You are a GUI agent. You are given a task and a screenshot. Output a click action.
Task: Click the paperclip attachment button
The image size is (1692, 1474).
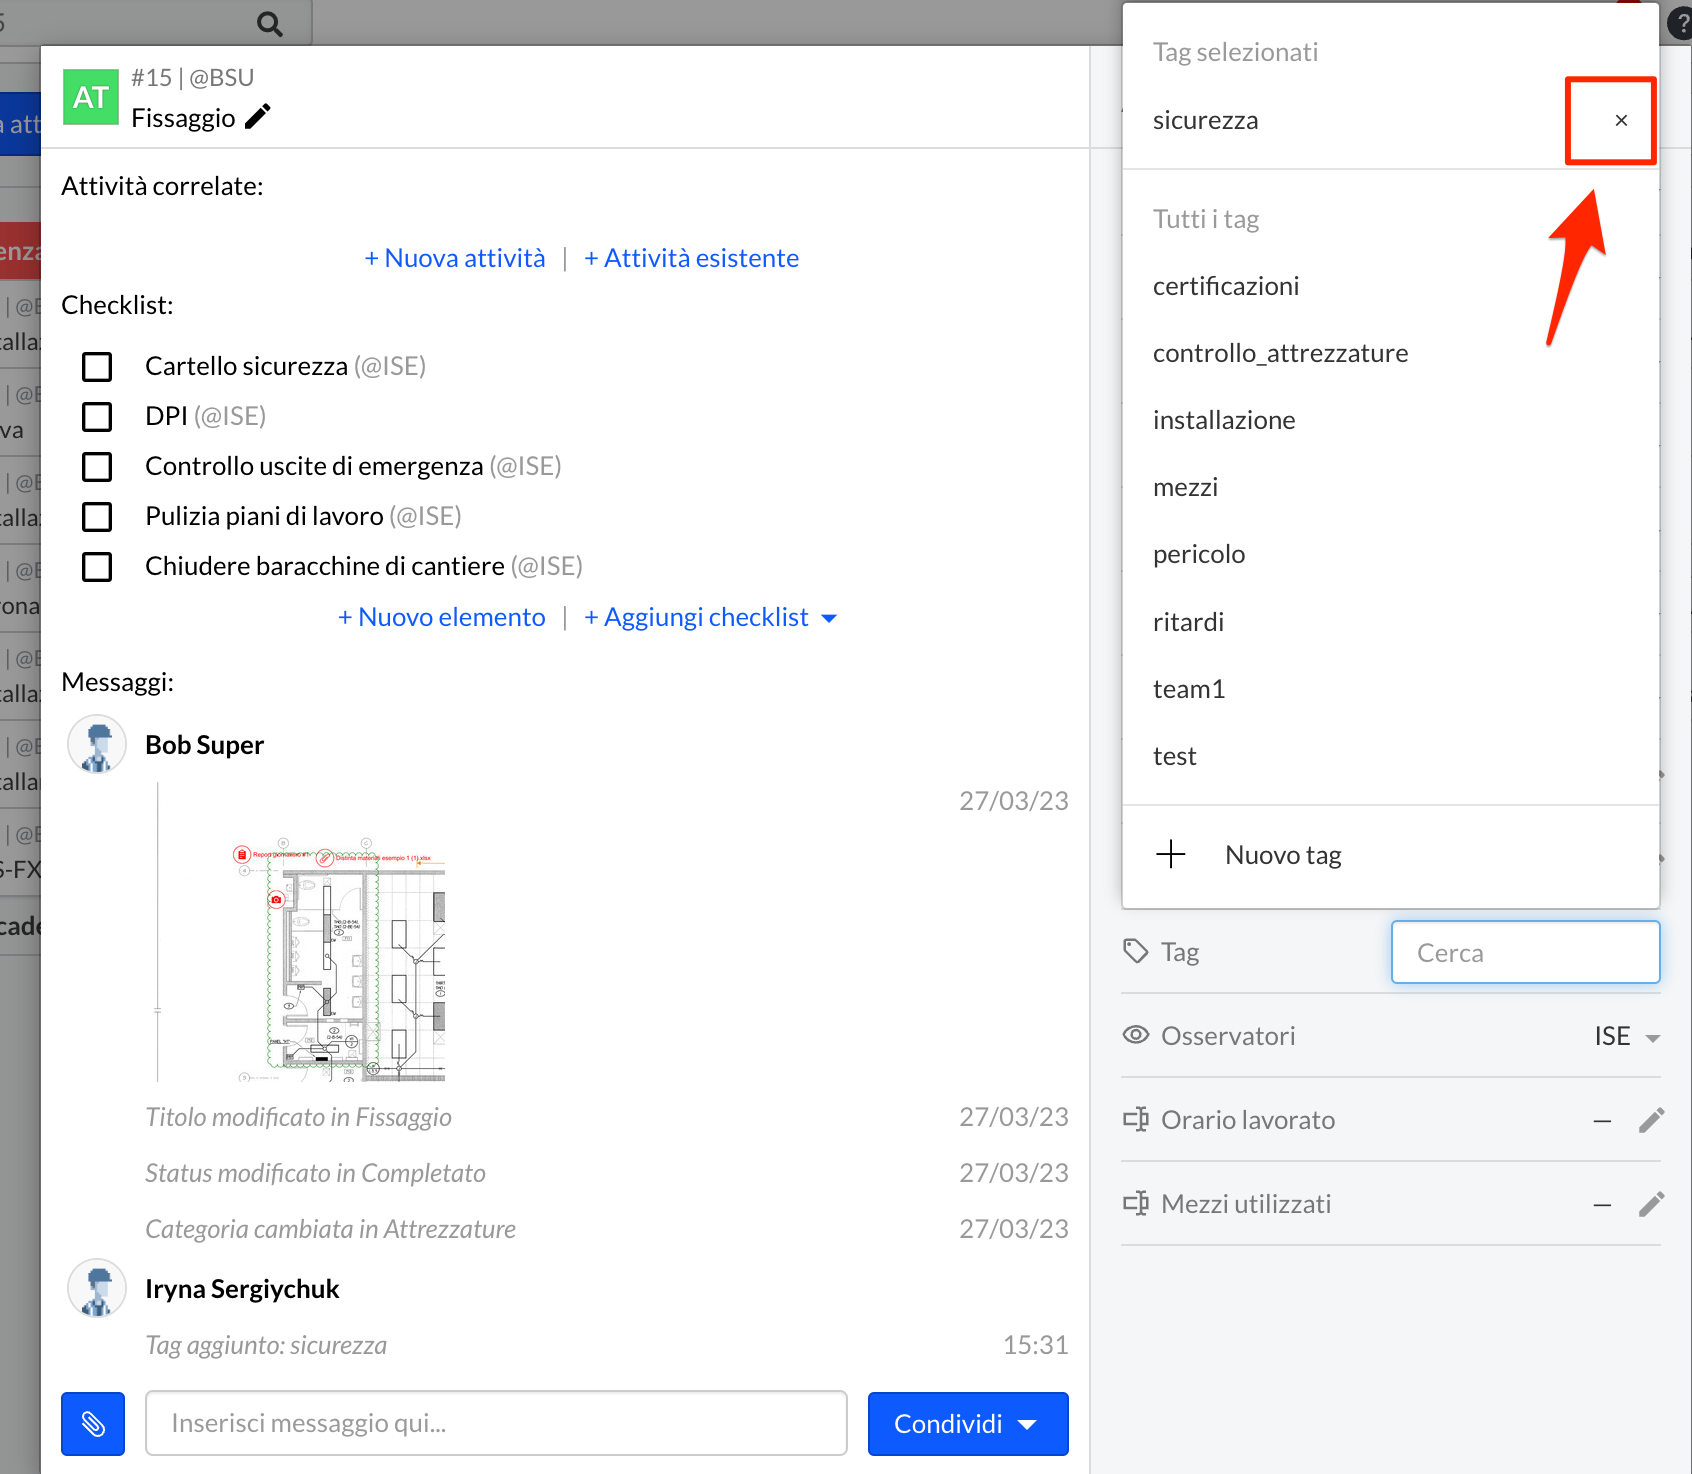coord(93,1423)
